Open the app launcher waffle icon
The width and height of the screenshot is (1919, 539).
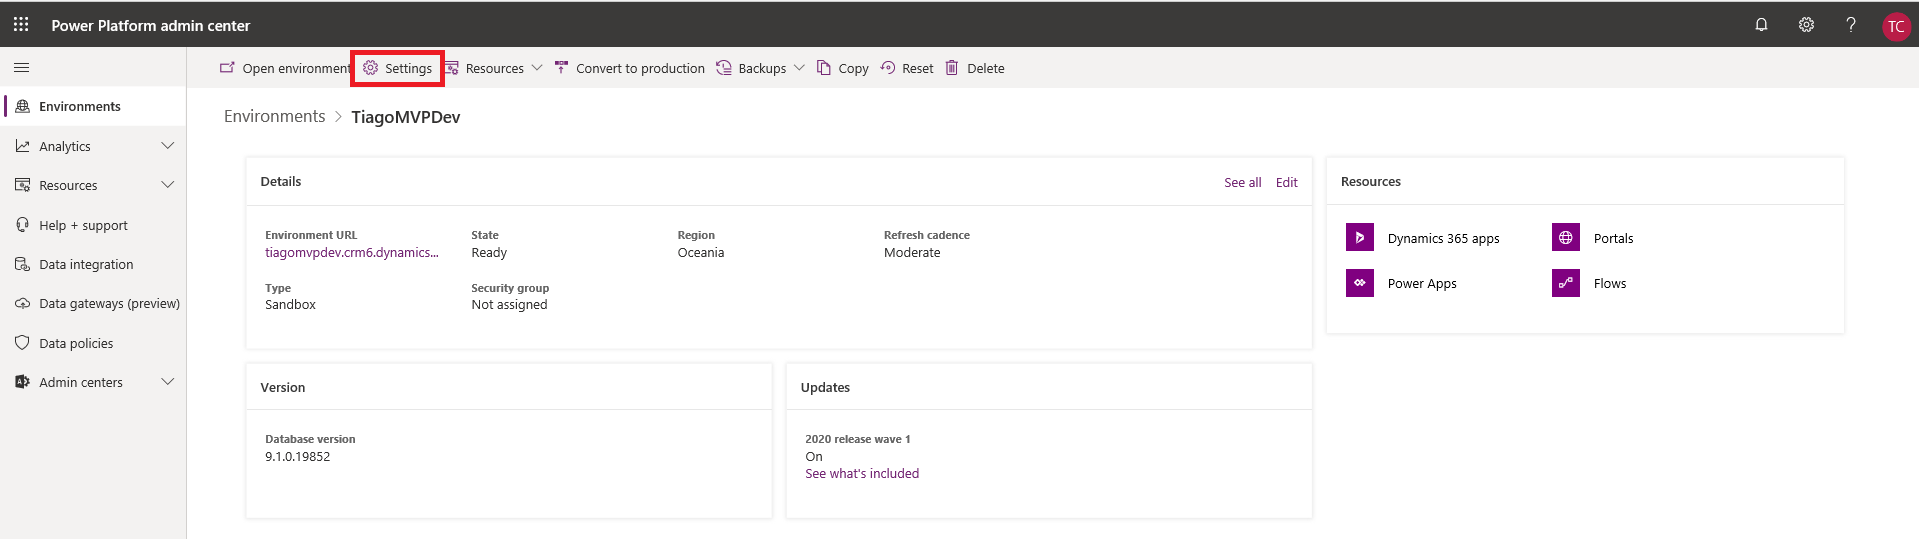[x=21, y=24]
